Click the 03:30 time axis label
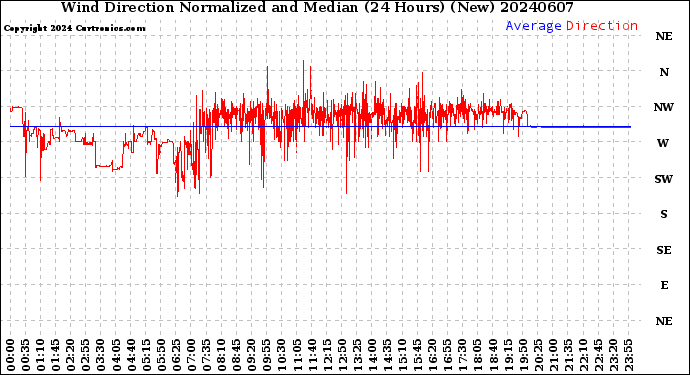Screen dimensions: 690x375 click(101, 355)
